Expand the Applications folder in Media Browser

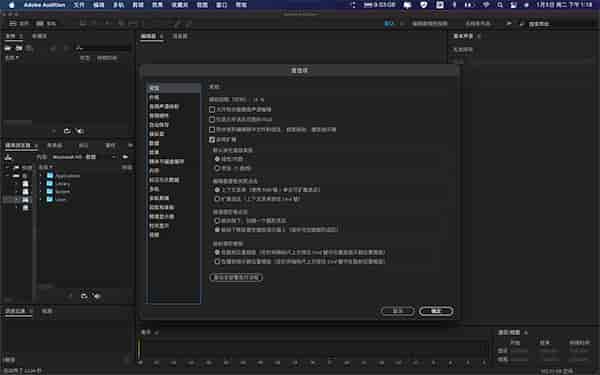[x=41, y=176]
